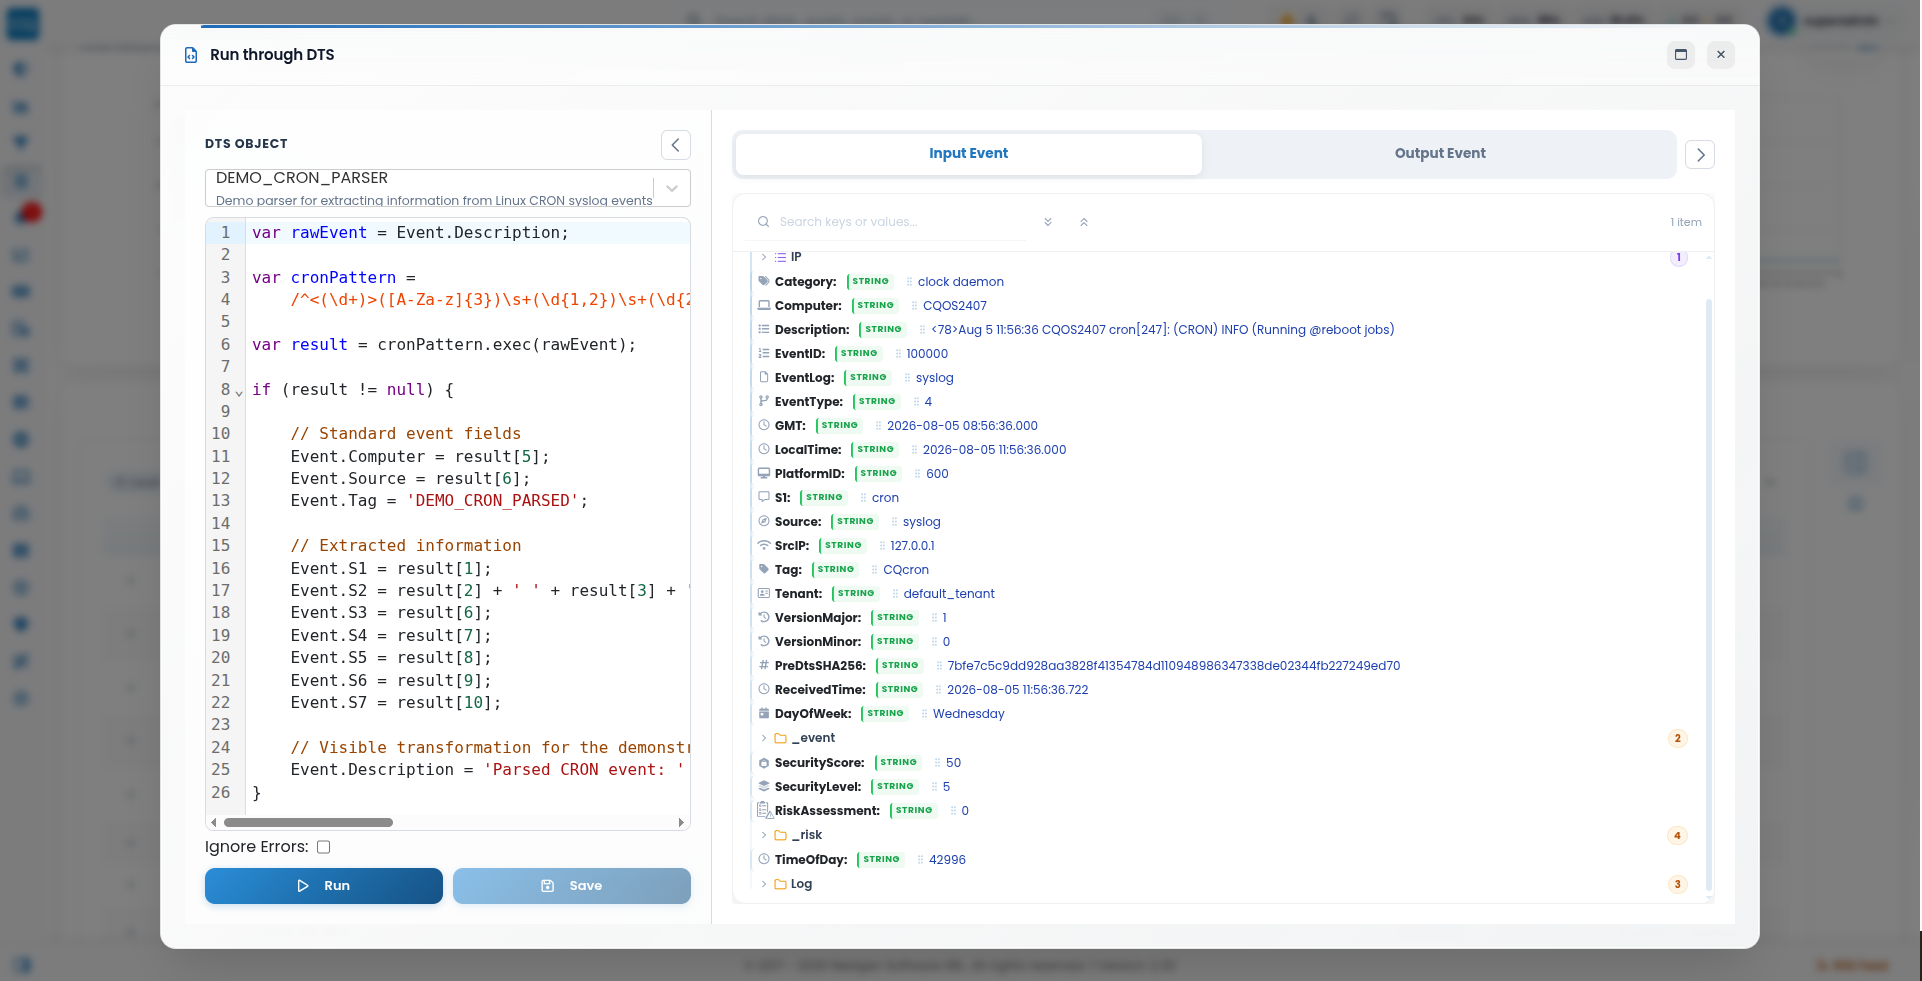The width and height of the screenshot is (1922, 981).
Task: Click the LocalTime clock icon
Action: pyautogui.click(x=764, y=449)
